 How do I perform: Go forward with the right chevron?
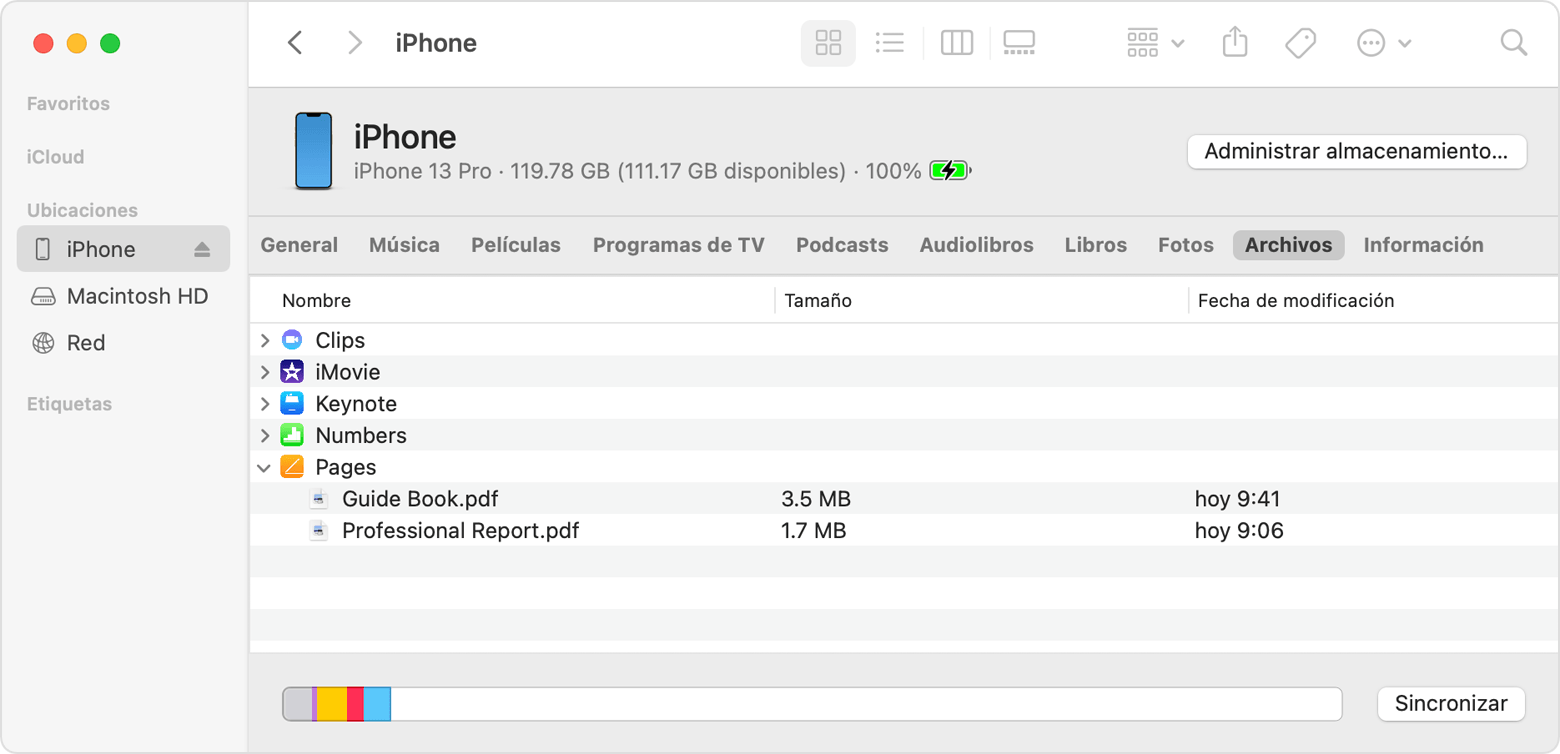pyautogui.click(x=354, y=43)
